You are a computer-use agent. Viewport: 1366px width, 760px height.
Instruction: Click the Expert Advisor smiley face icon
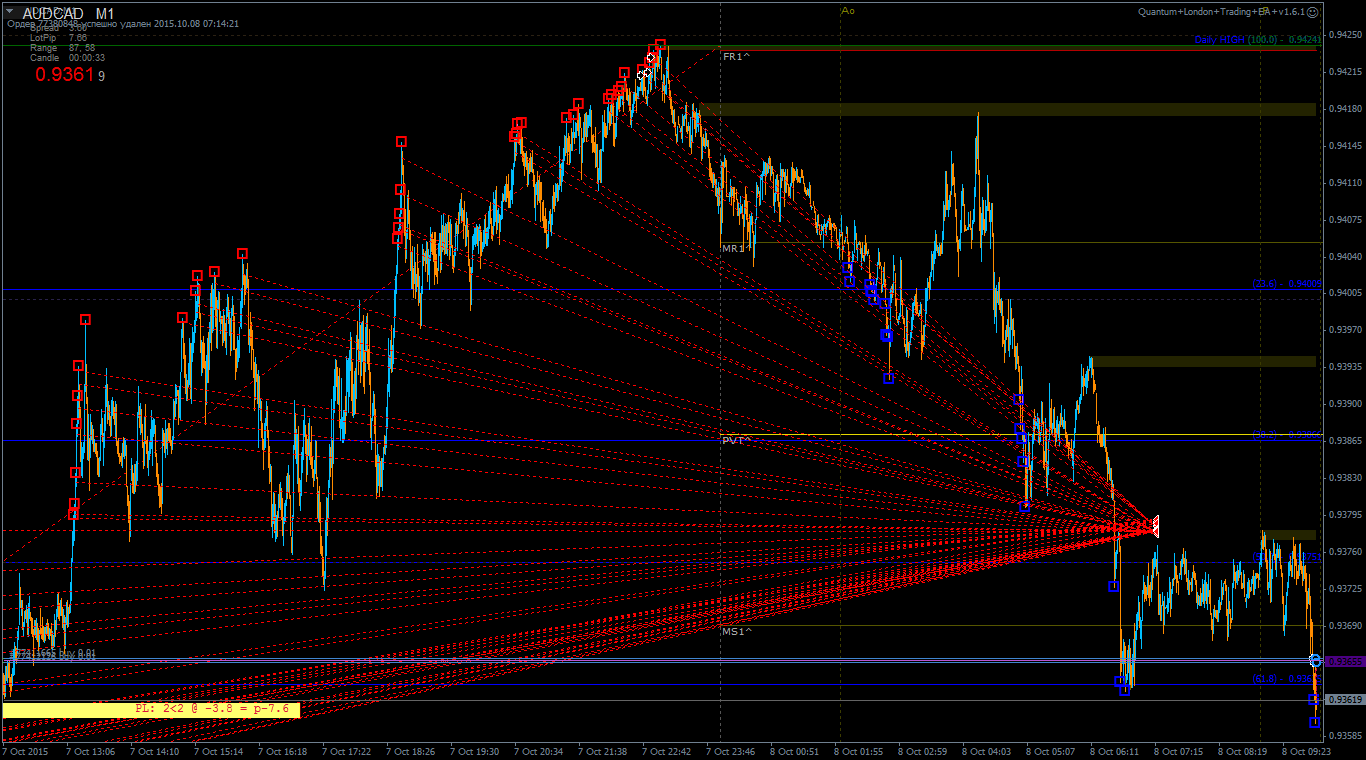click(x=1312, y=12)
